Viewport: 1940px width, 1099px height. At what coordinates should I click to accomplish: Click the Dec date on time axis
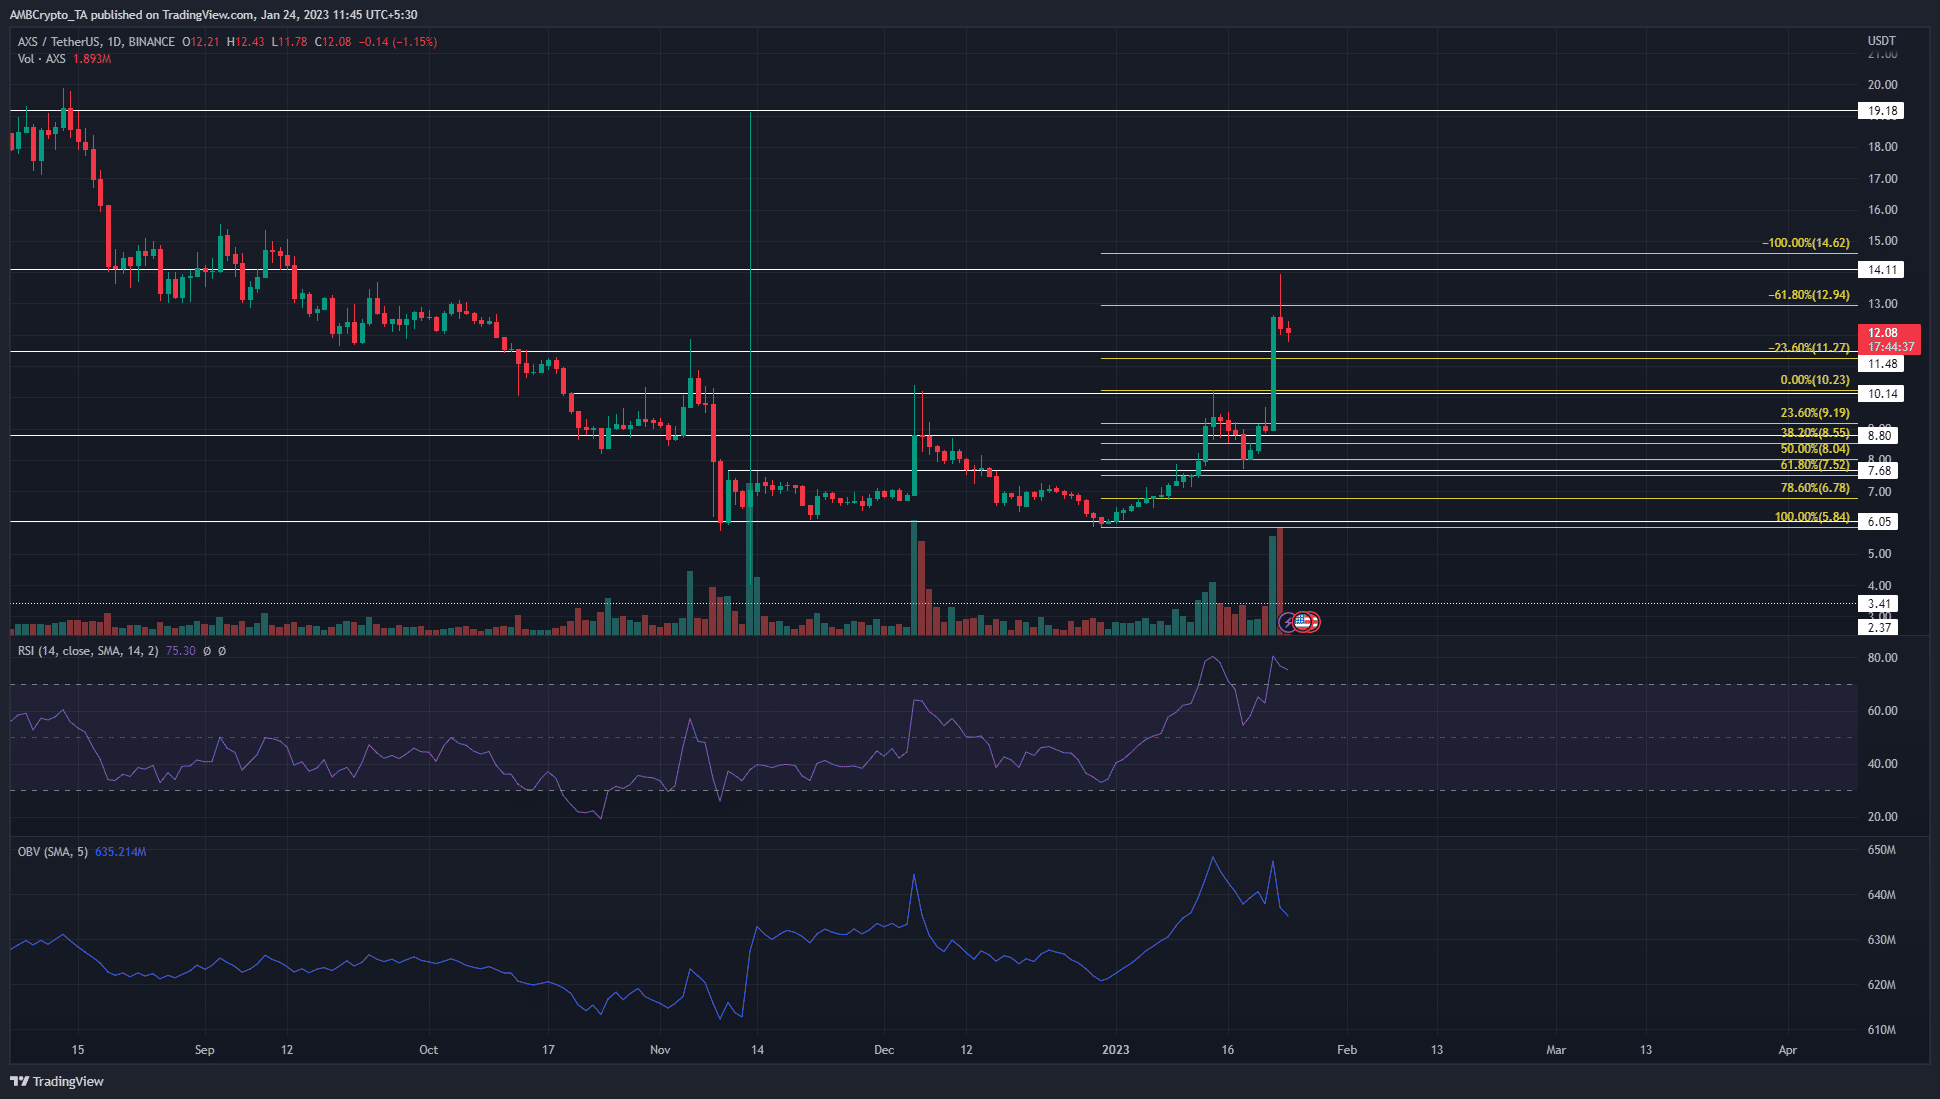[x=884, y=1050]
